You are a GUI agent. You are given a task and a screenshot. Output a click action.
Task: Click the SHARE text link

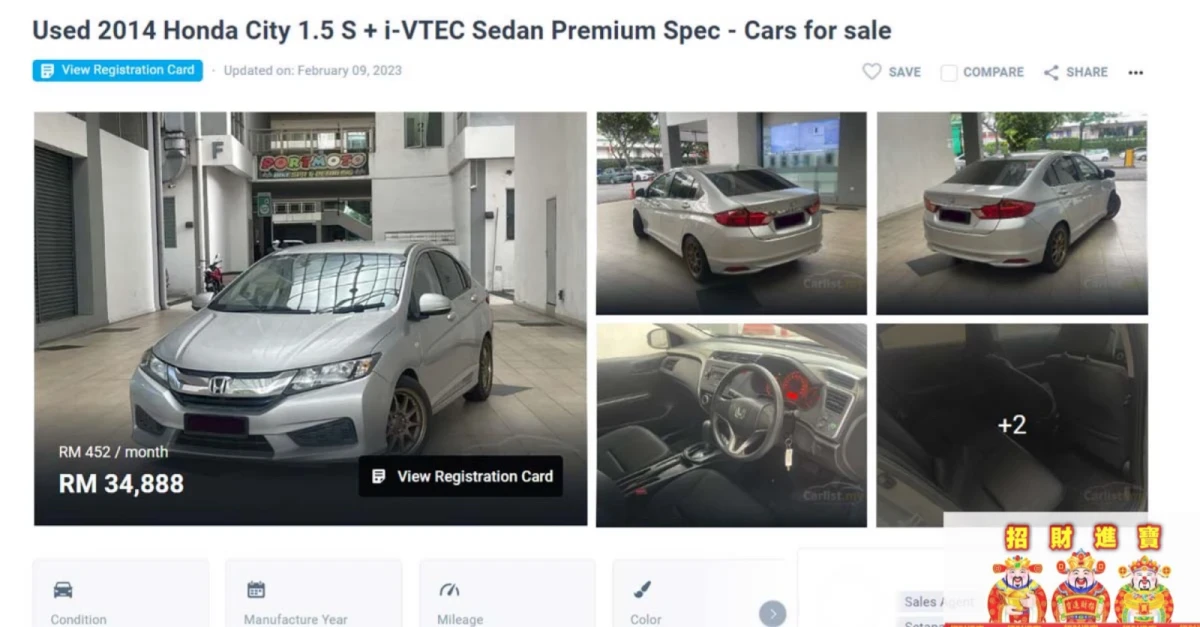(1087, 72)
